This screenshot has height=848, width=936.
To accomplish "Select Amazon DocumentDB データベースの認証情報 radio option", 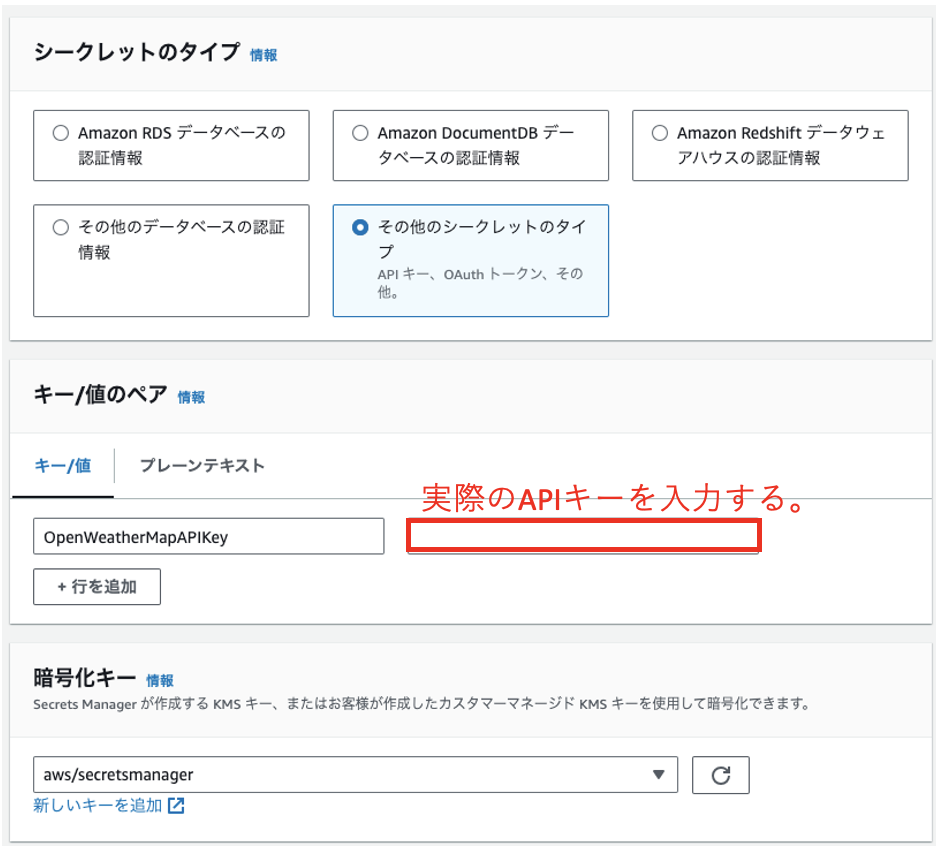I will [x=360, y=133].
